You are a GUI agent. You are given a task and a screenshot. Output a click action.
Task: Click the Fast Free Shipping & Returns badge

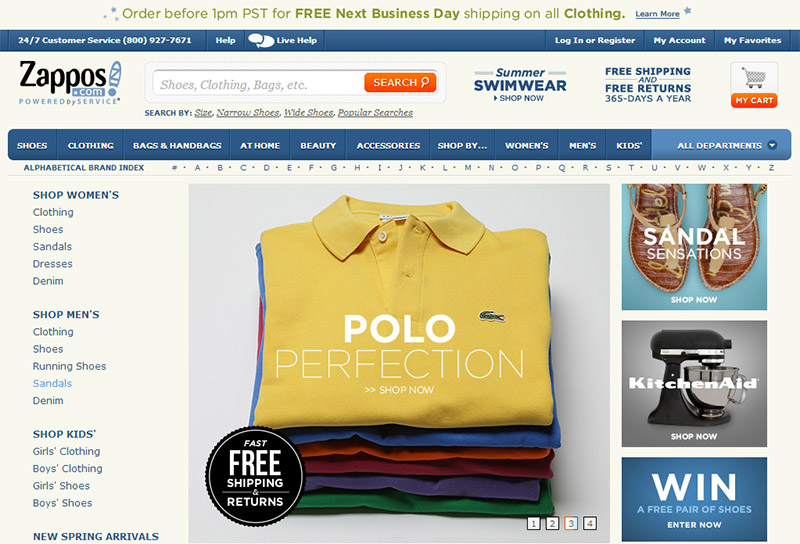tap(255, 476)
